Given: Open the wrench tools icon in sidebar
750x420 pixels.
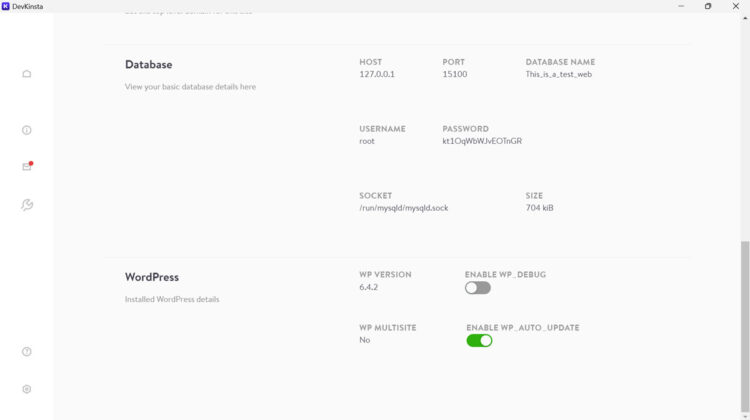Looking at the screenshot, I should [27, 205].
